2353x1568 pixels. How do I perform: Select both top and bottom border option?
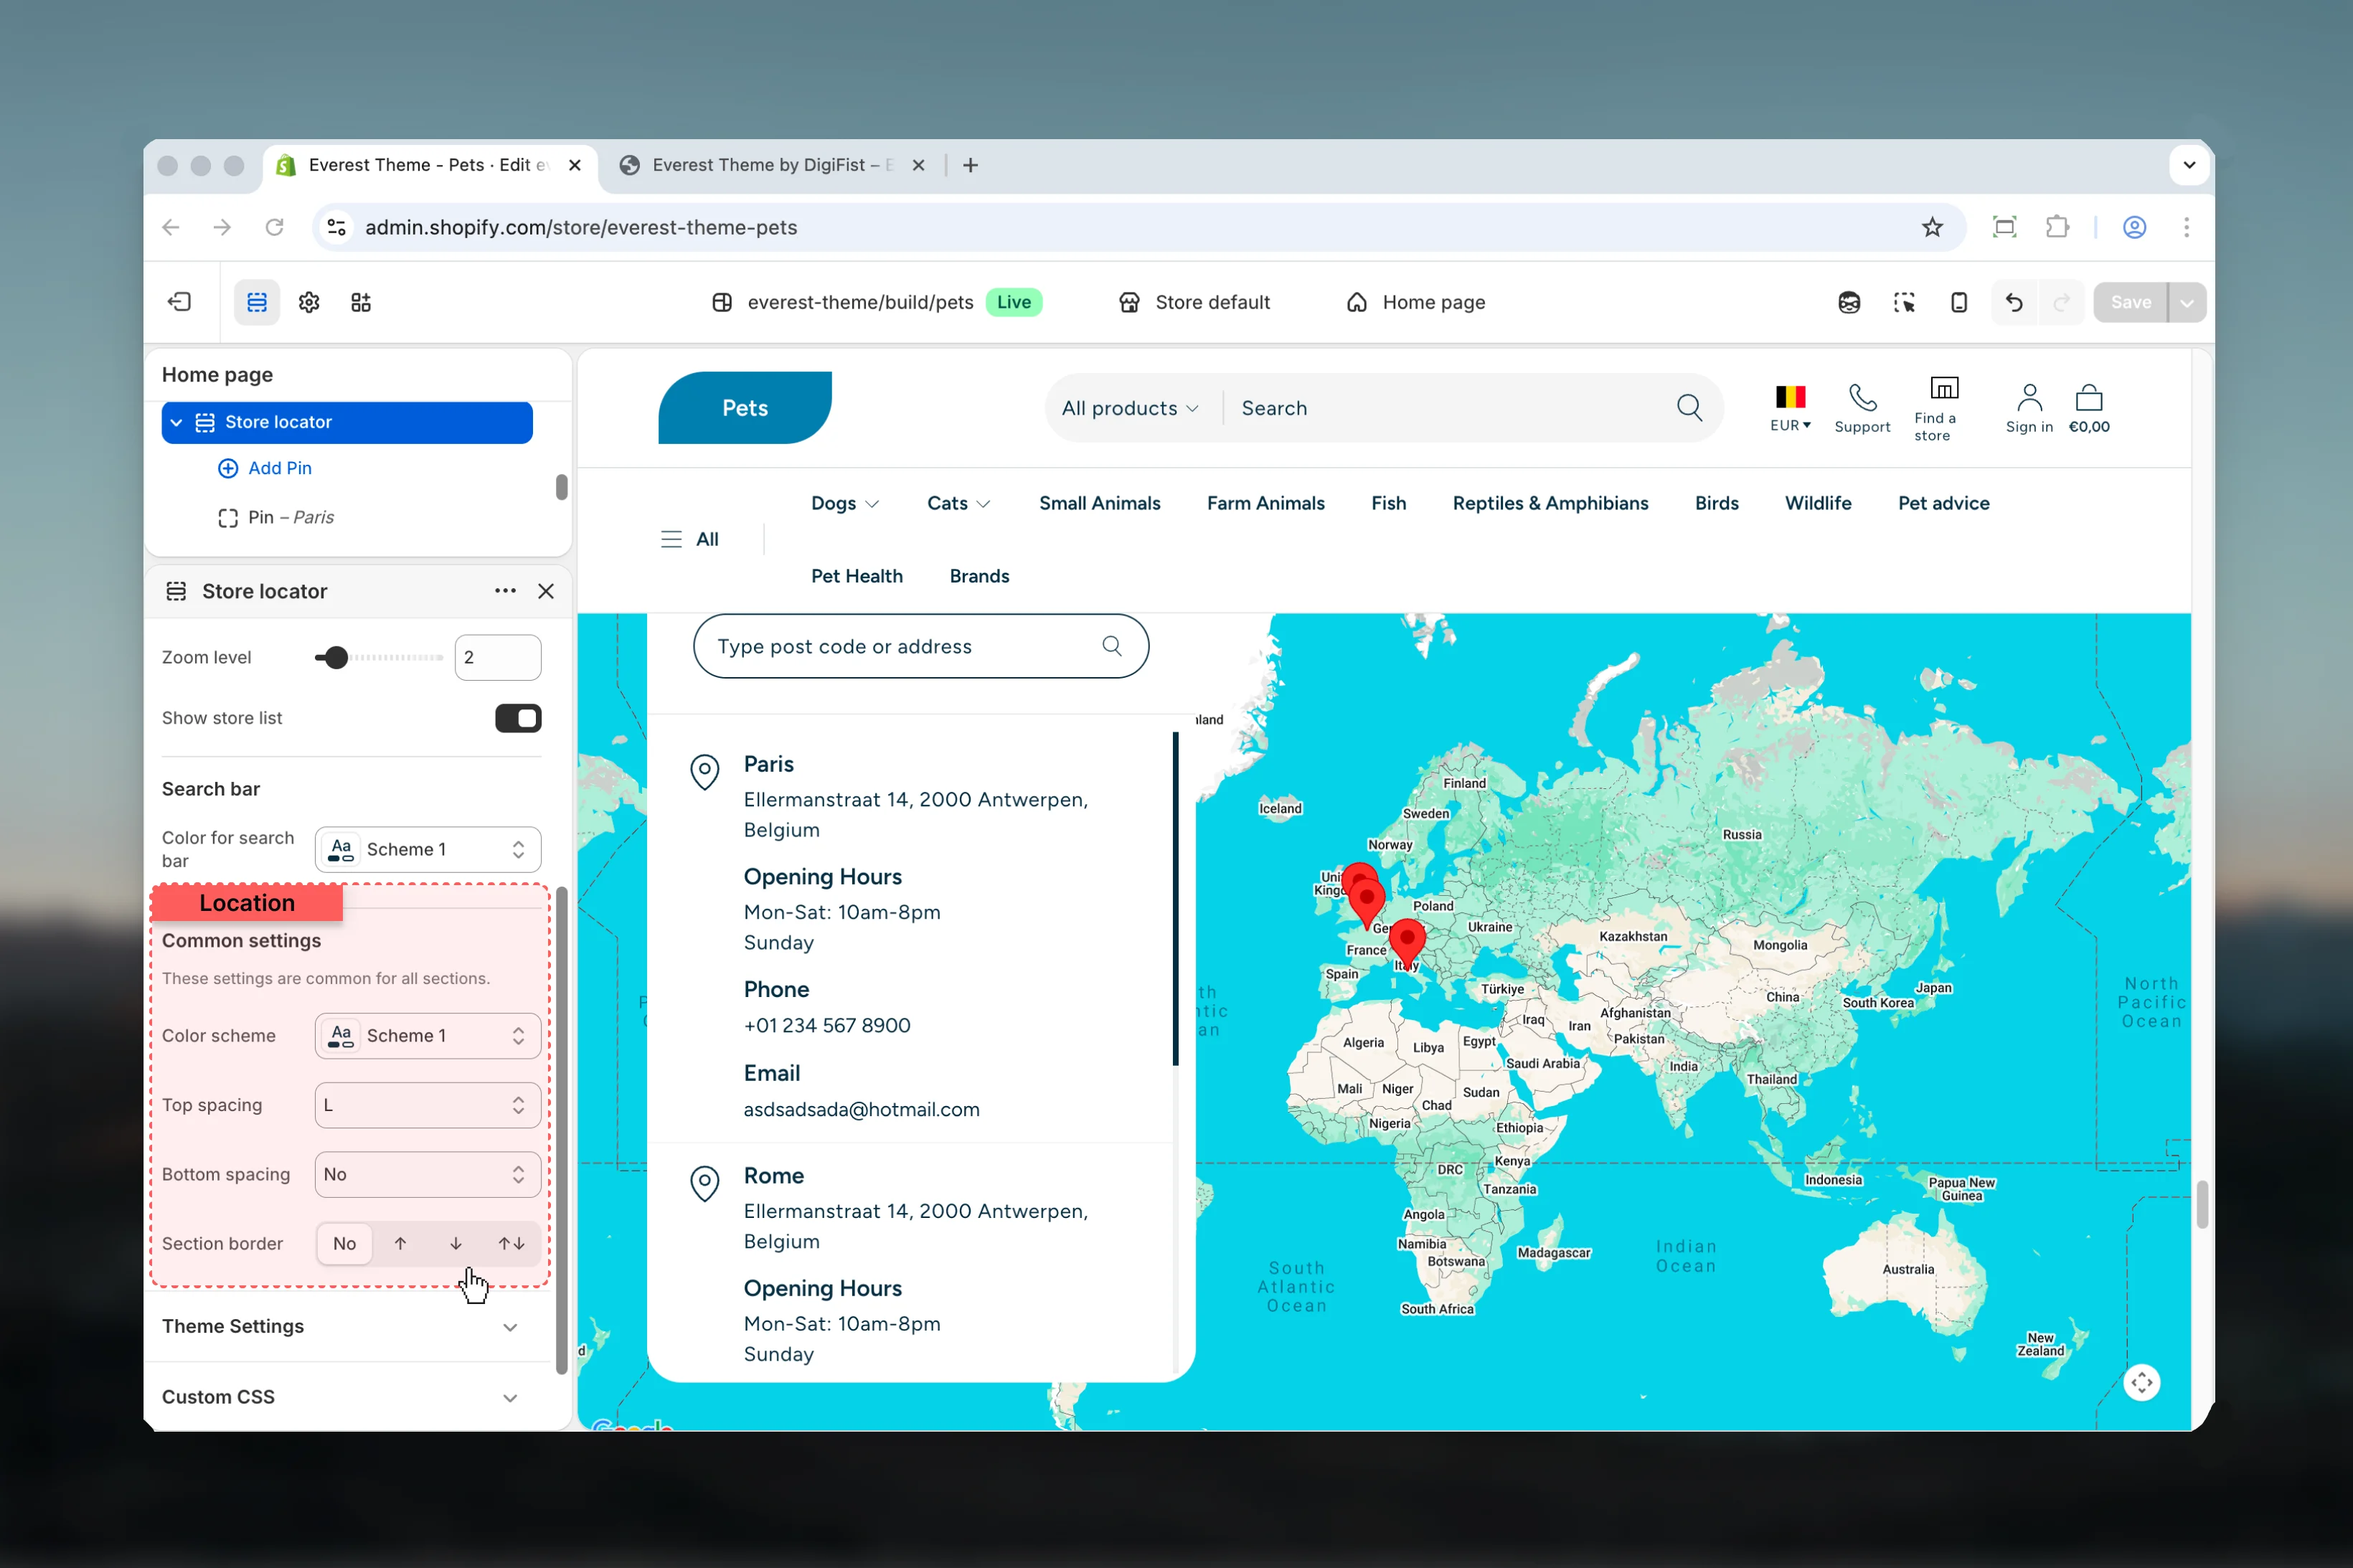[511, 1243]
